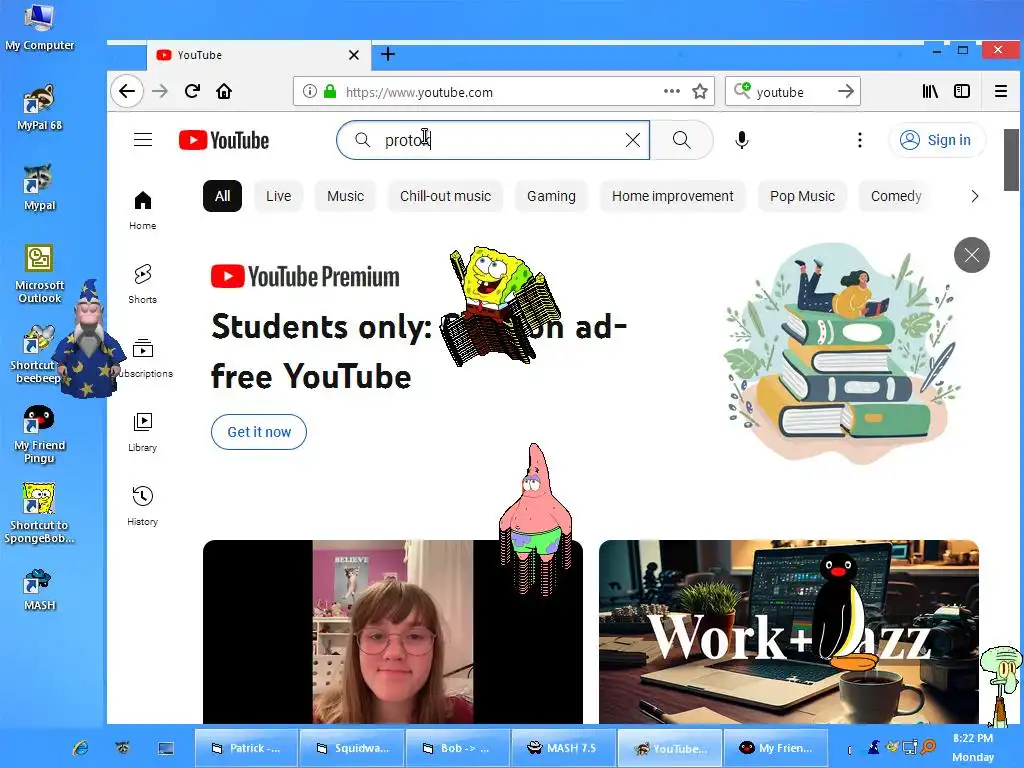Click the YouTube search magnifier button
The image size is (1024, 768).
pos(682,140)
